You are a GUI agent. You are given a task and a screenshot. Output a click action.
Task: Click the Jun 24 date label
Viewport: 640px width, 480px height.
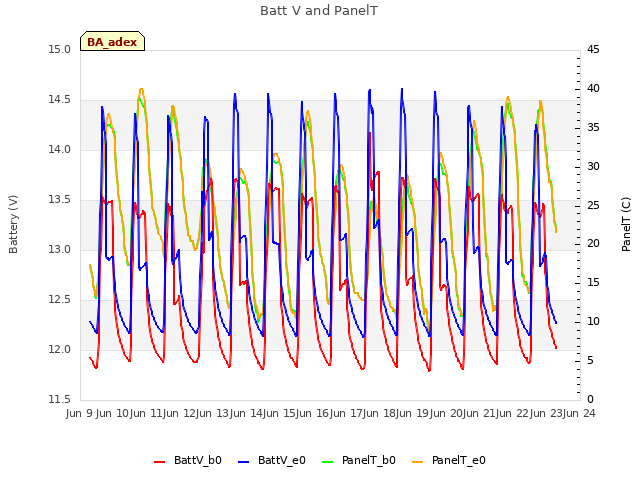pyautogui.click(x=580, y=414)
